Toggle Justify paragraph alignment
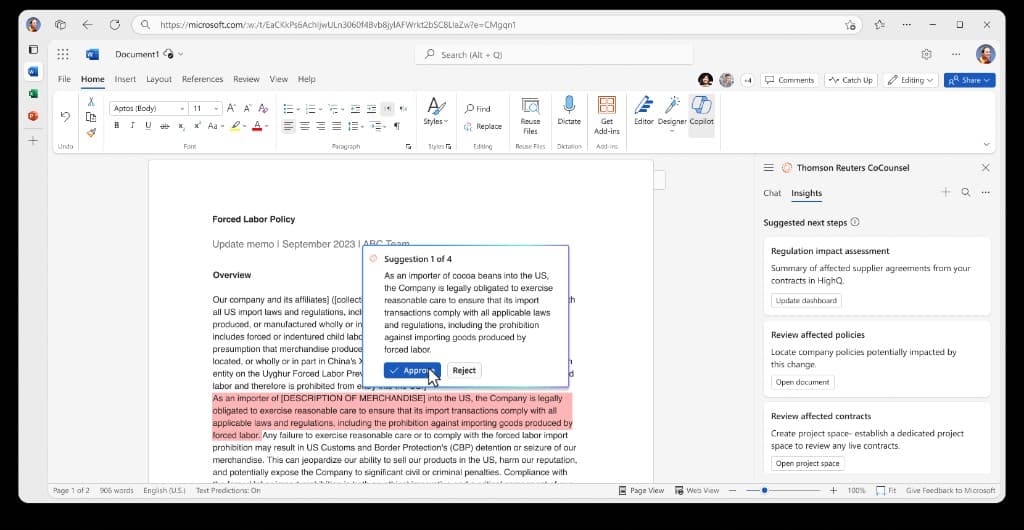 (x=336, y=126)
